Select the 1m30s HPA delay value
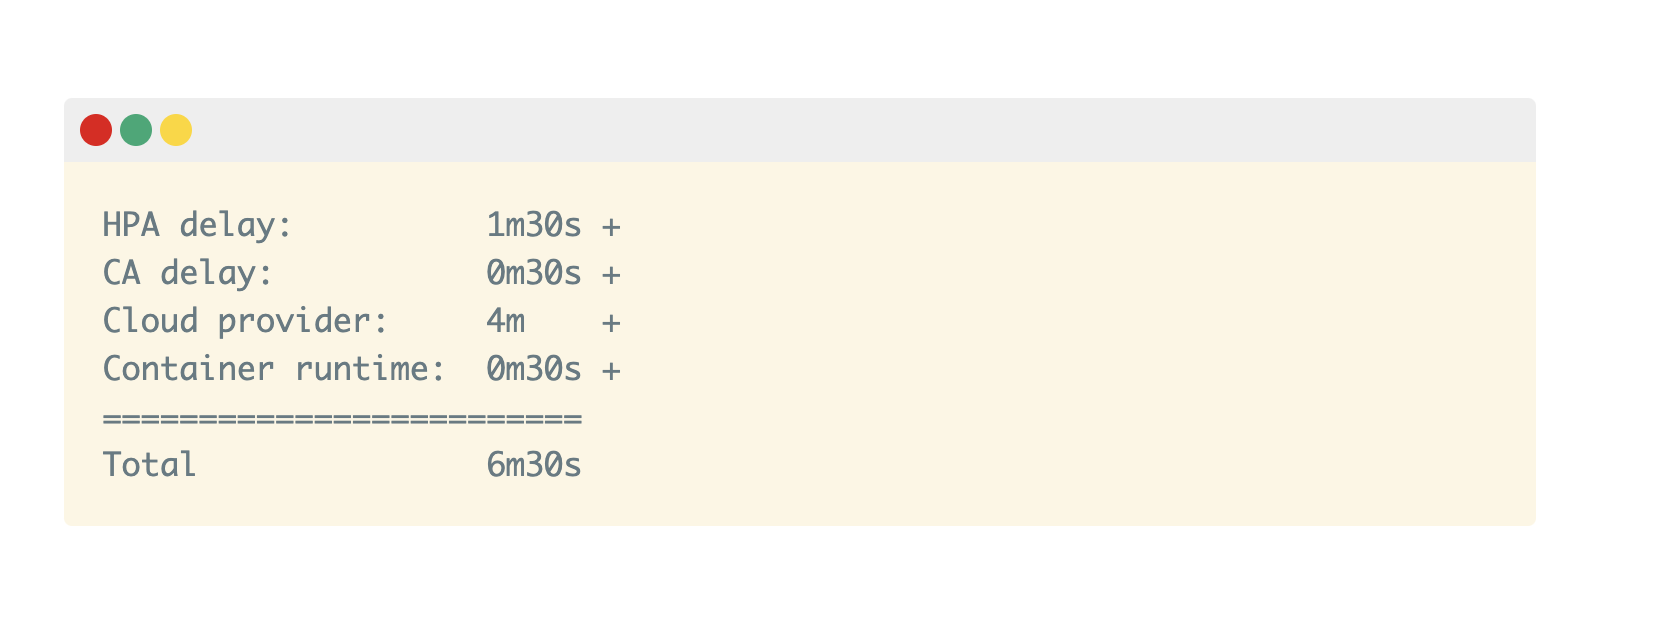This screenshot has width=1660, height=624. coord(533,225)
